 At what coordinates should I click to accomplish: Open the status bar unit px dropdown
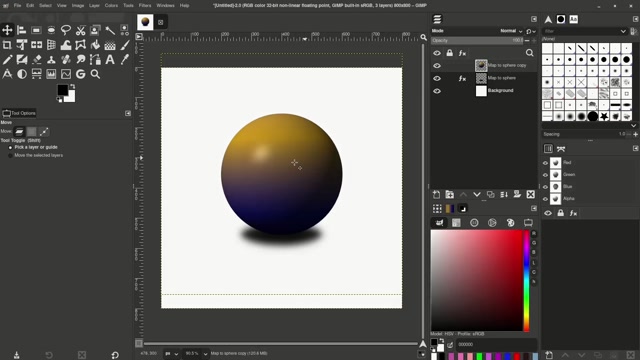click(171, 353)
